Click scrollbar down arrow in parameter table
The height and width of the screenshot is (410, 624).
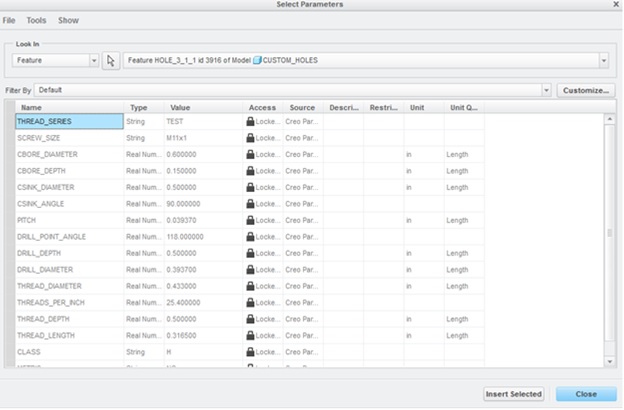pos(609,361)
